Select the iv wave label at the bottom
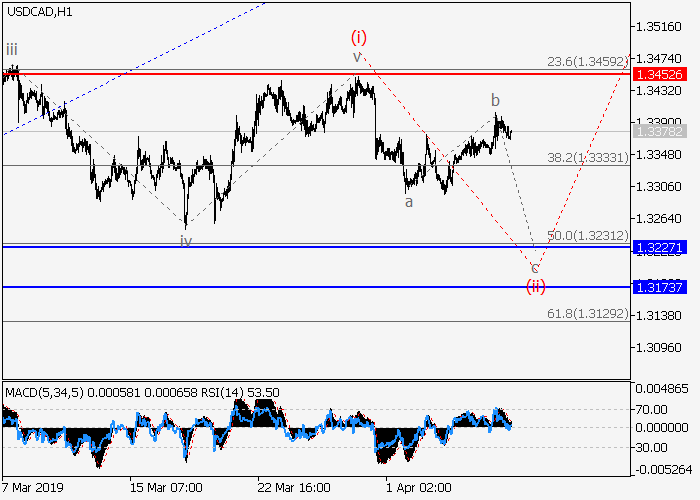Screen dimensions: 700x500 (x=186, y=241)
